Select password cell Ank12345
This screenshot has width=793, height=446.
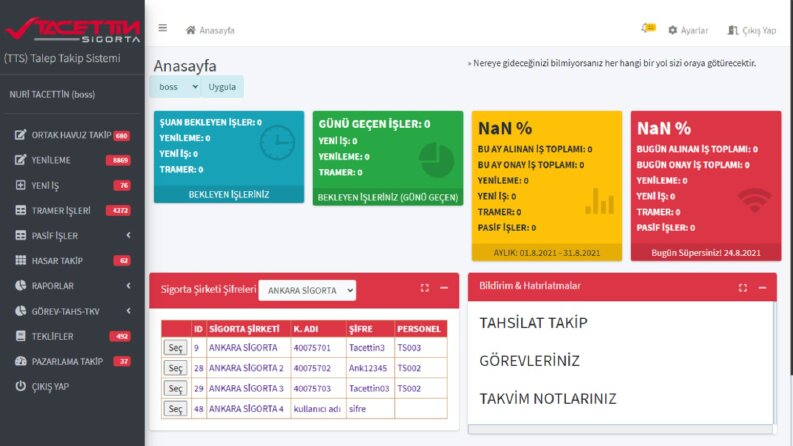pyautogui.click(x=368, y=368)
